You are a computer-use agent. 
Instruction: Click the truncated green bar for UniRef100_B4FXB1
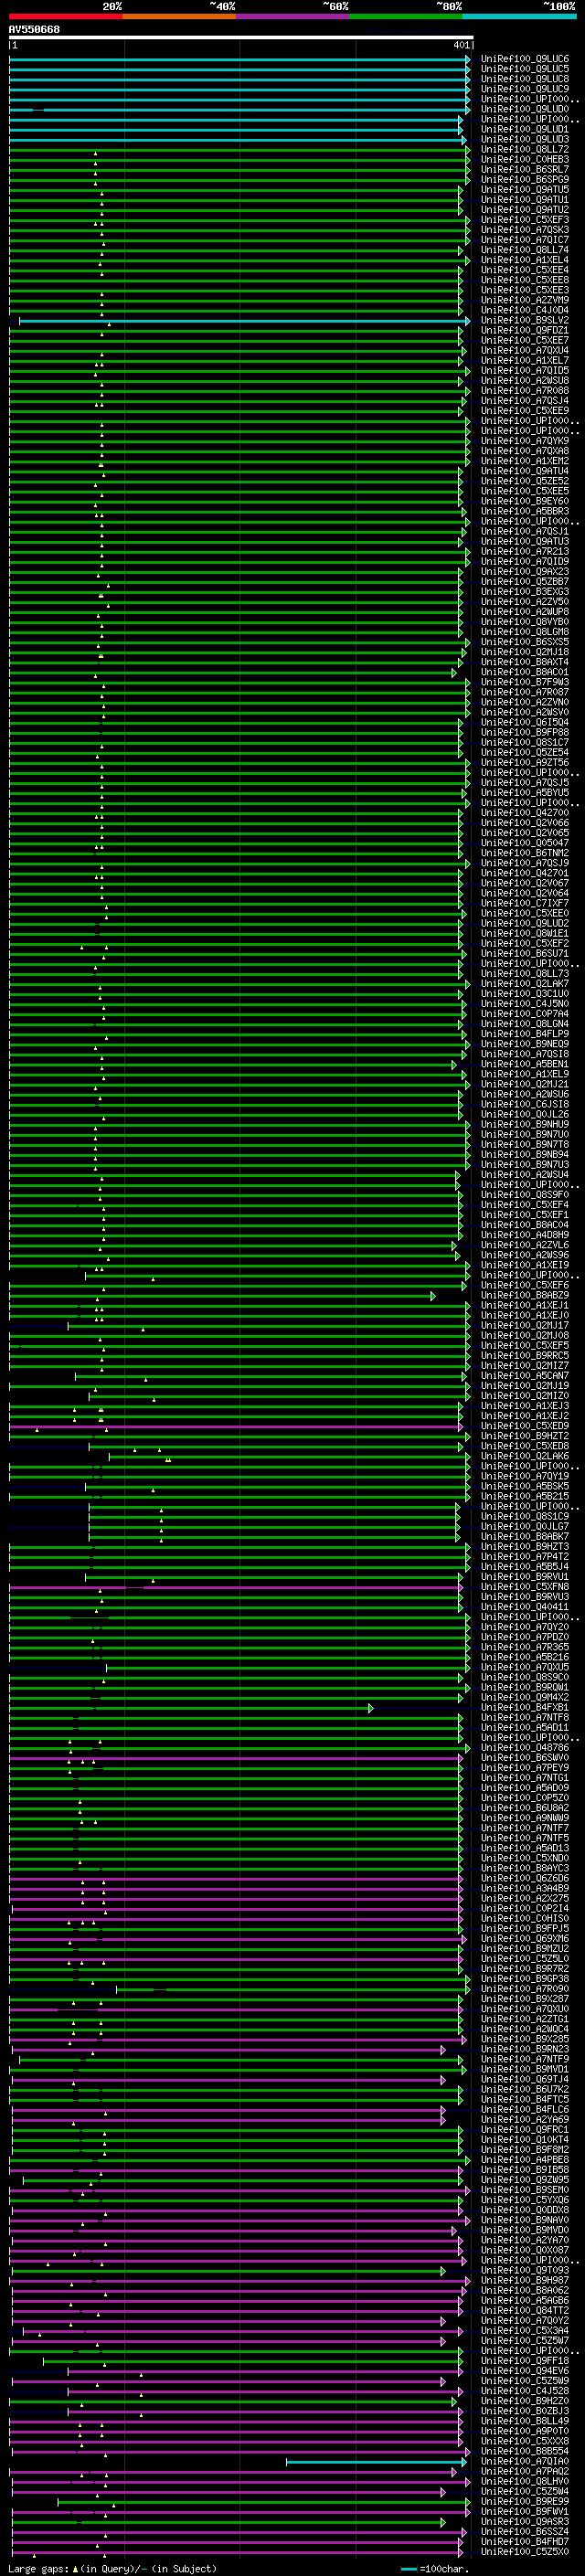[x=191, y=1708]
